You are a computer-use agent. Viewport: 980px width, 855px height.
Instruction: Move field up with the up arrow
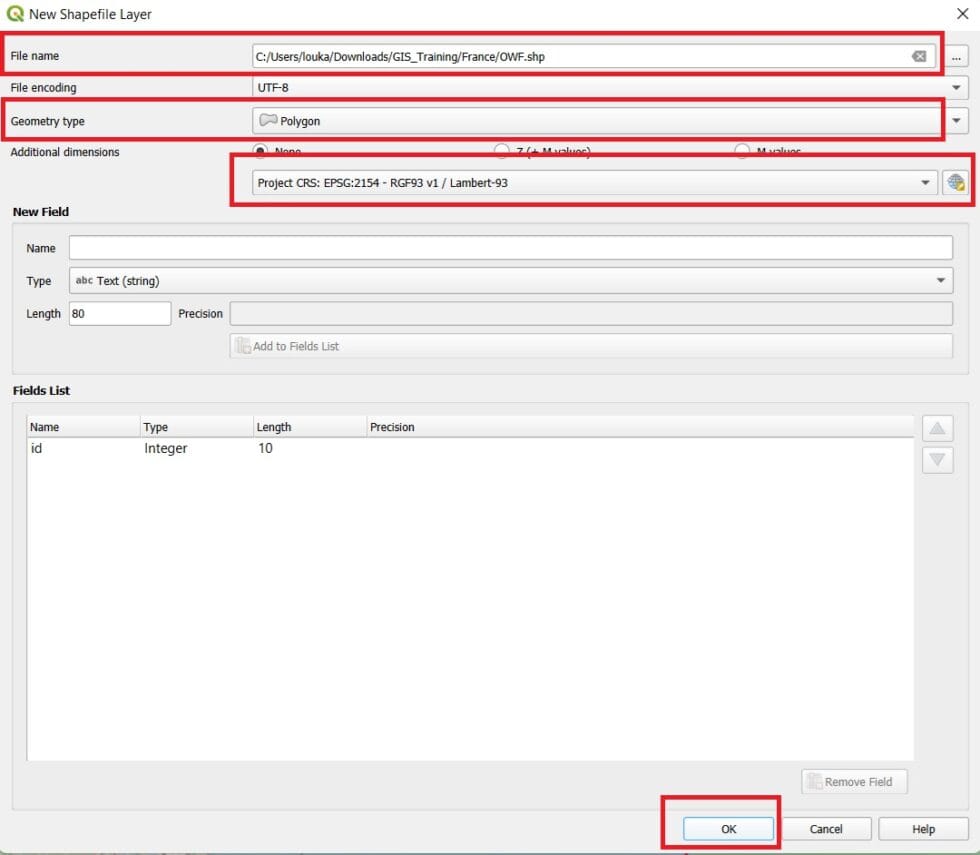937,429
